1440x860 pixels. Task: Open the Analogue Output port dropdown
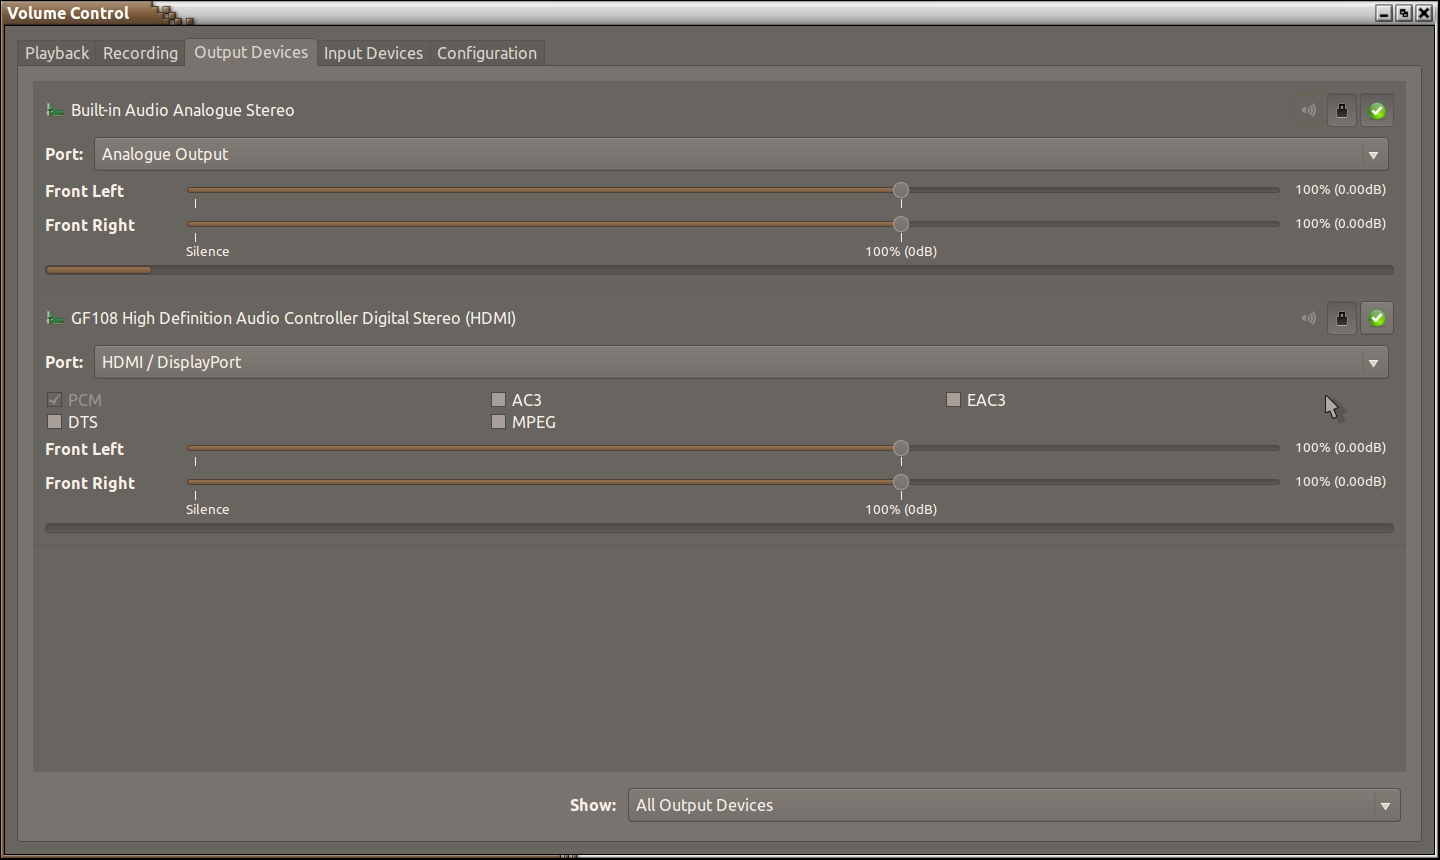pyautogui.click(x=740, y=154)
